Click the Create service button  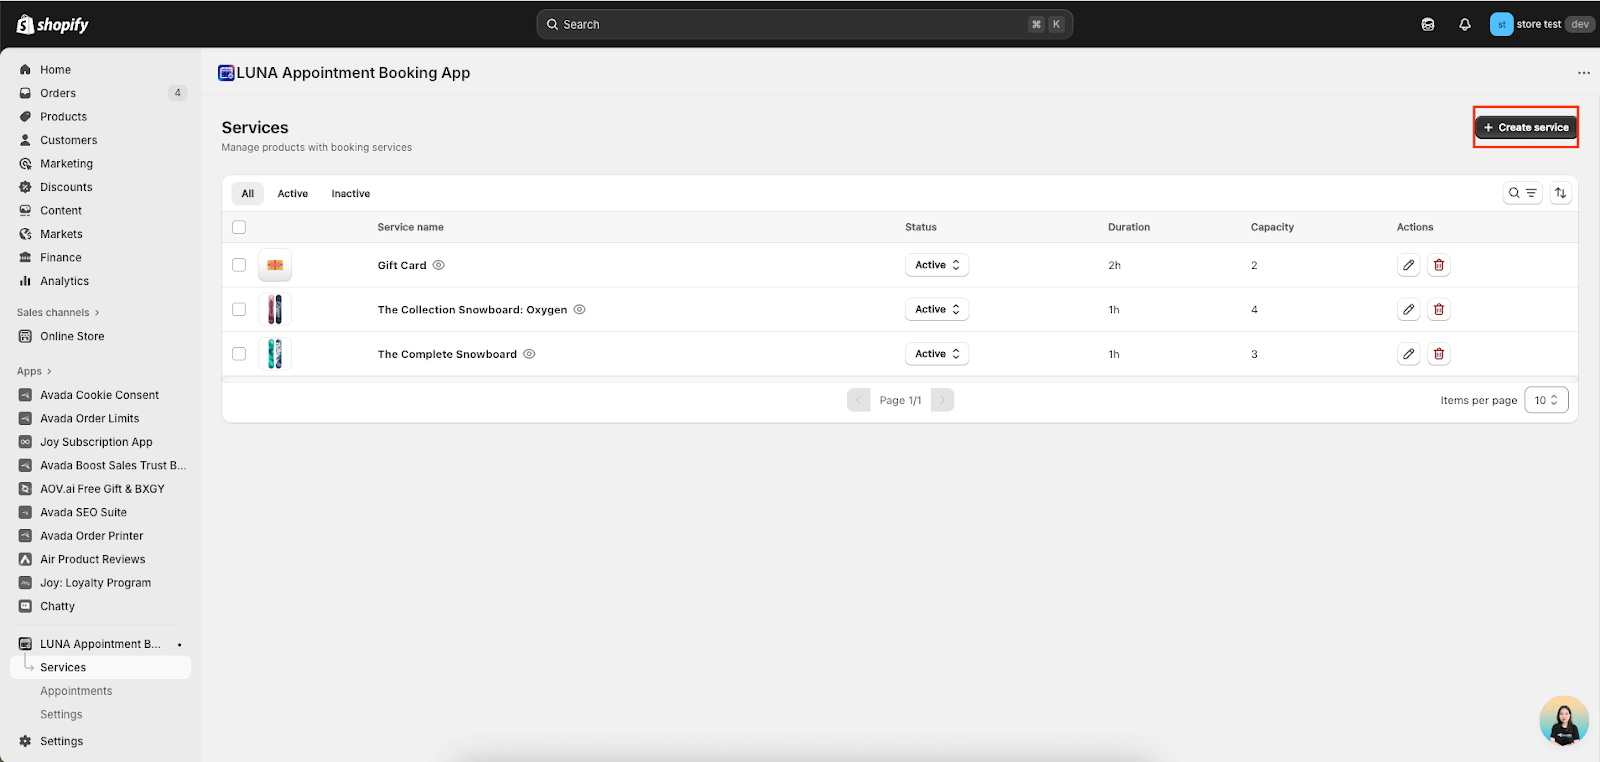(x=1525, y=128)
